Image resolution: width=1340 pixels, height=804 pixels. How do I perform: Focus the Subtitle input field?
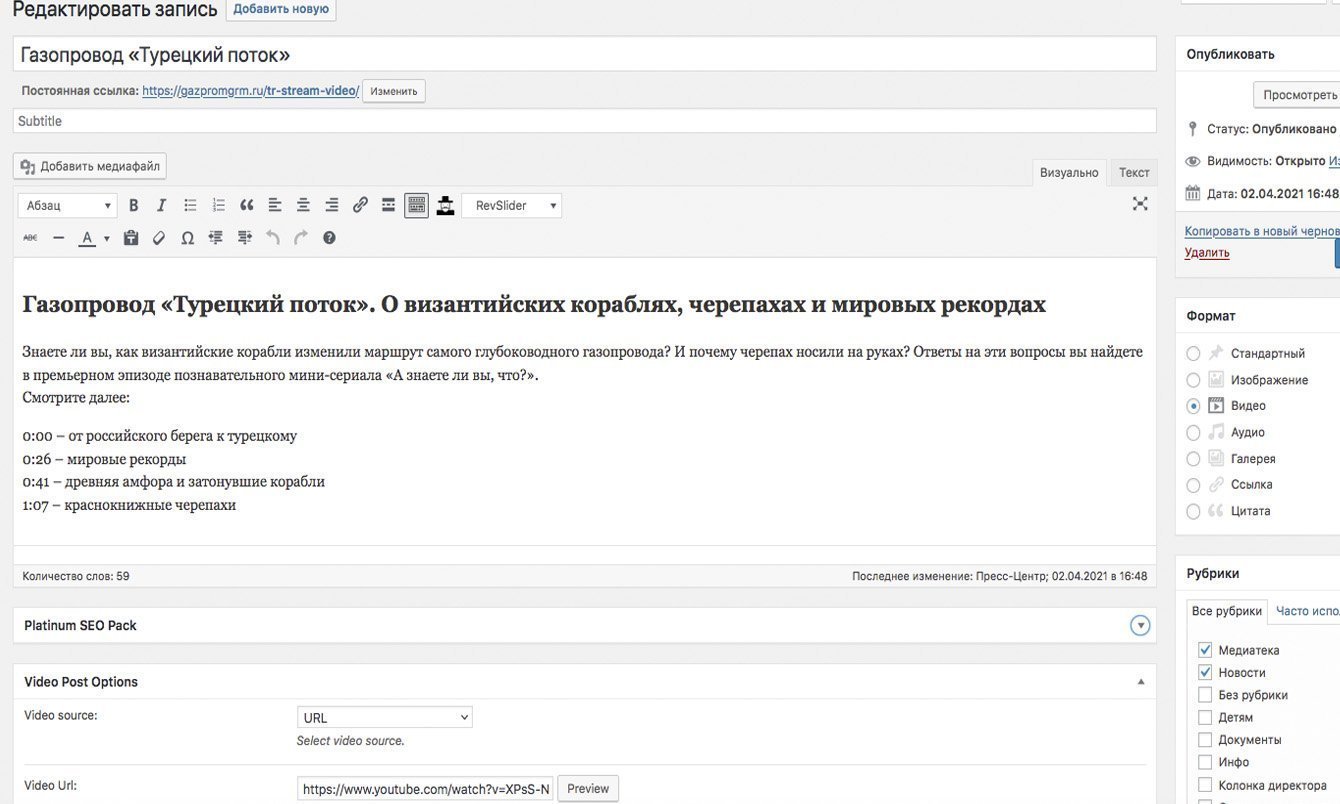coord(585,121)
